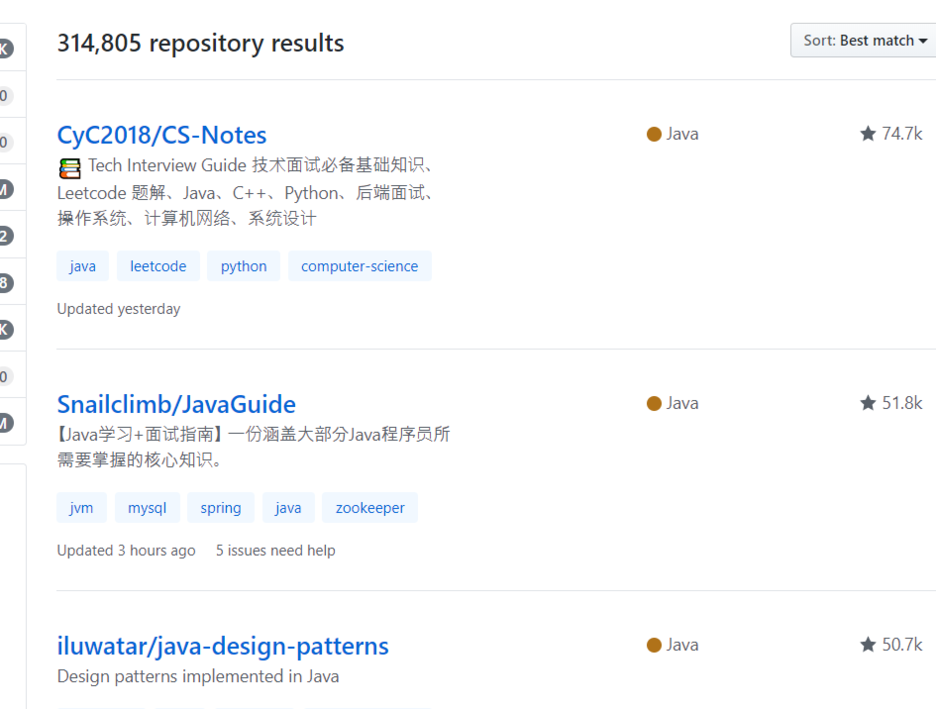
Task: Click the Java language dot for java-design-patterns
Action: point(654,645)
